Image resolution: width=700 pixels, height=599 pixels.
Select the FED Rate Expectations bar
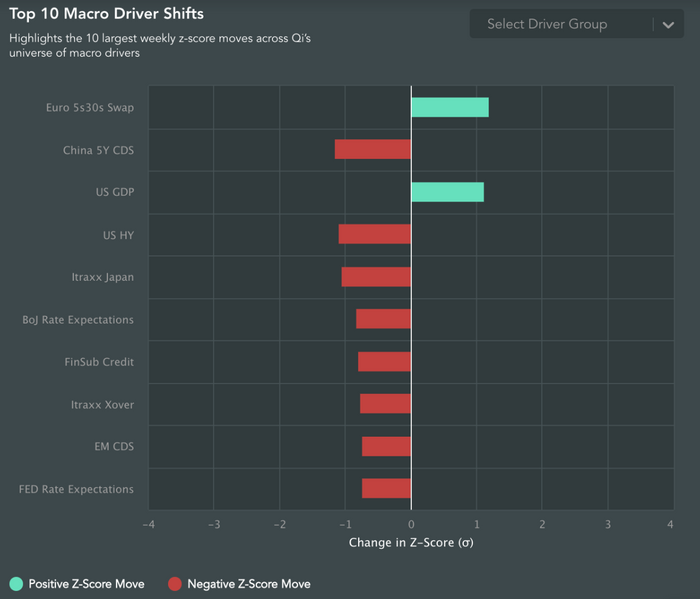tap(387, 488)
